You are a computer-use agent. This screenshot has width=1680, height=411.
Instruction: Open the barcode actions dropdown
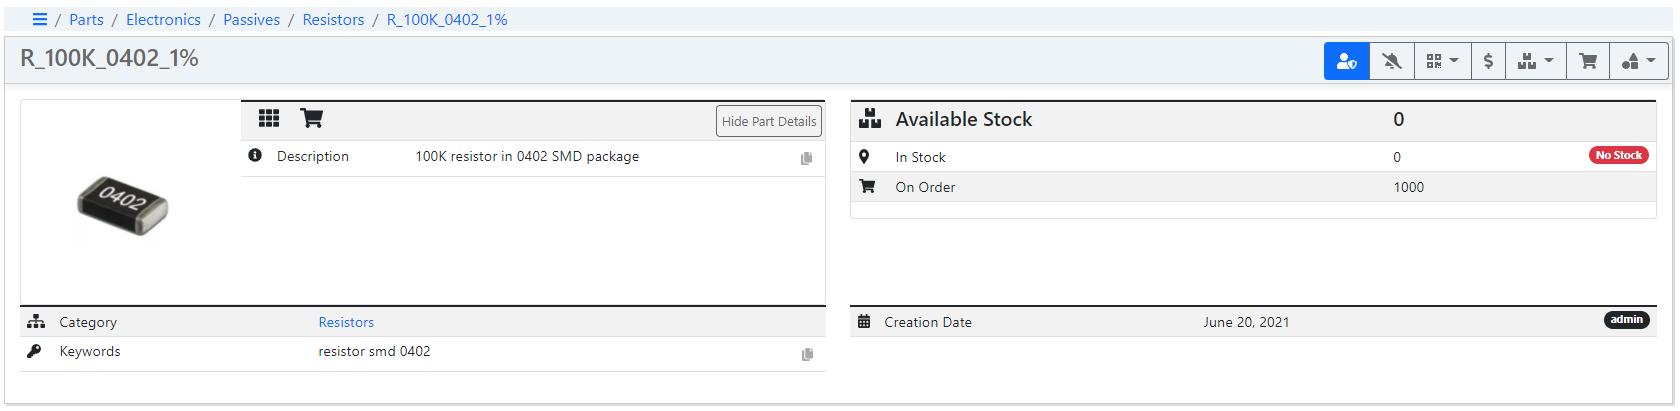[1442, 61]
